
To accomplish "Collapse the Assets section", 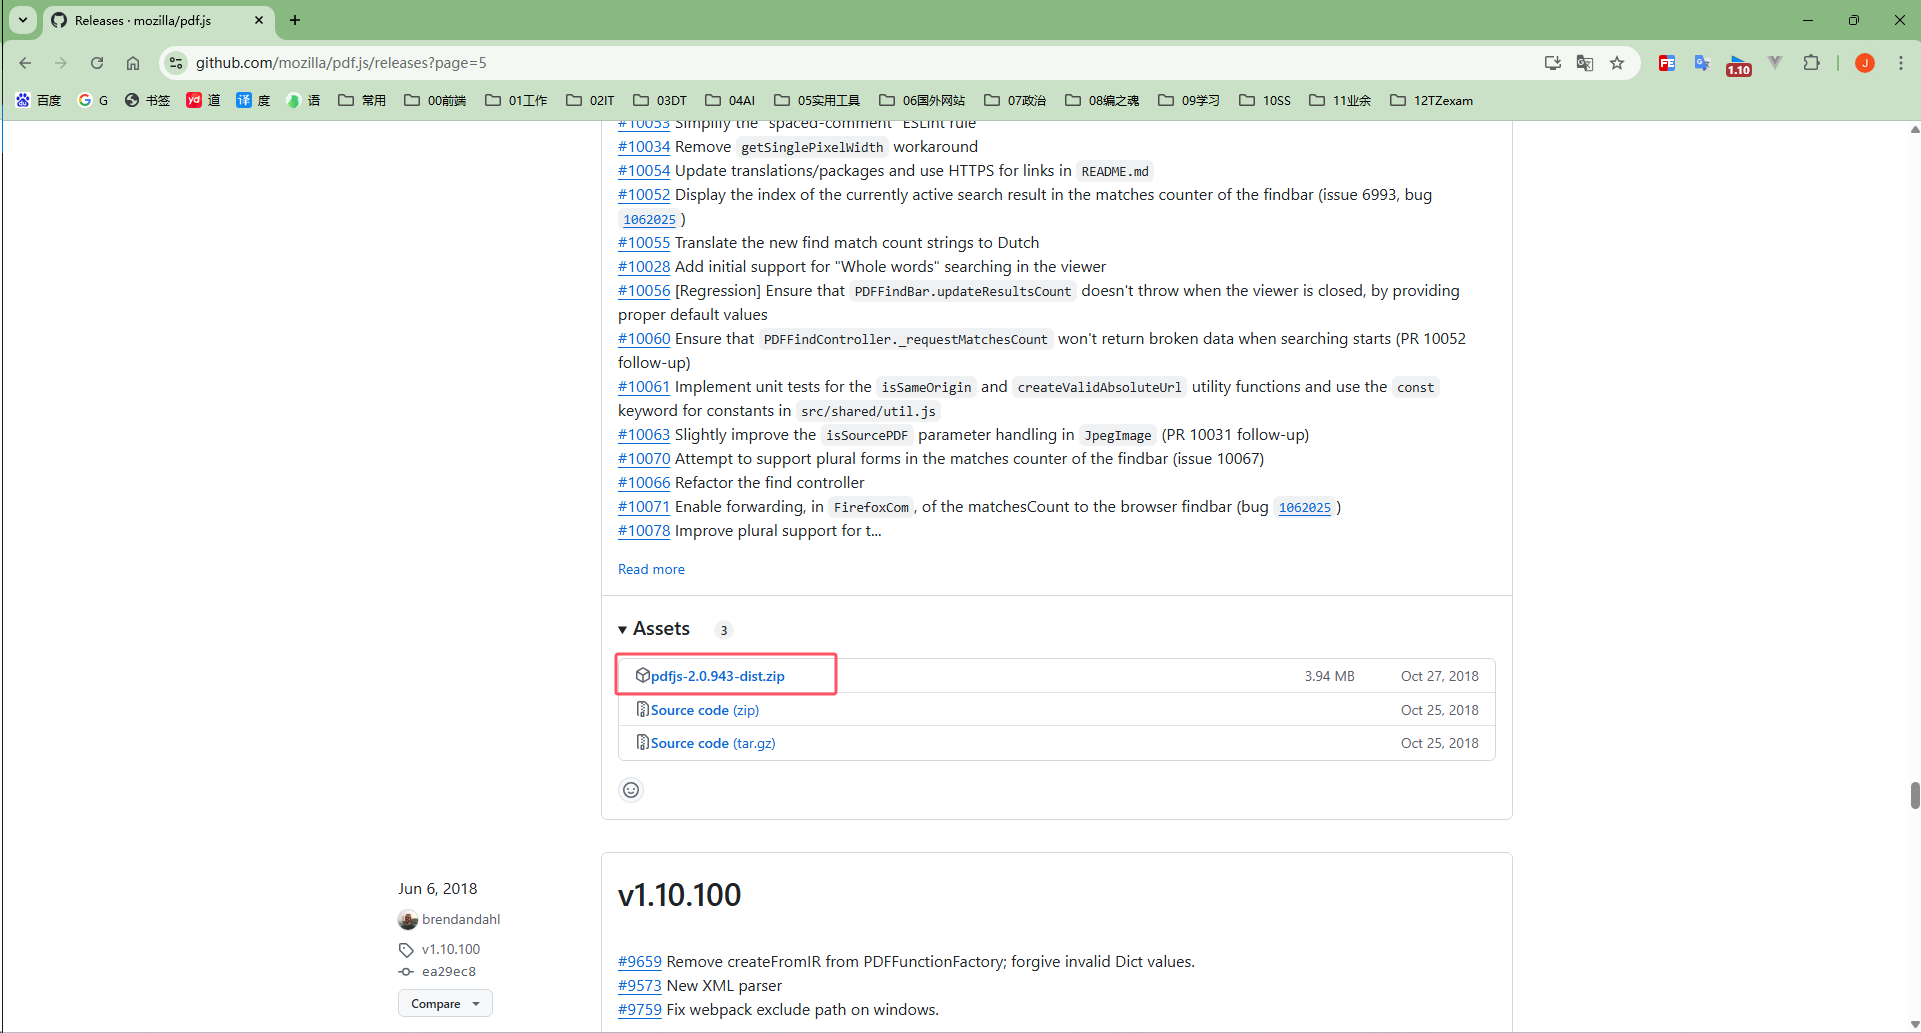I will click(655, 629).
